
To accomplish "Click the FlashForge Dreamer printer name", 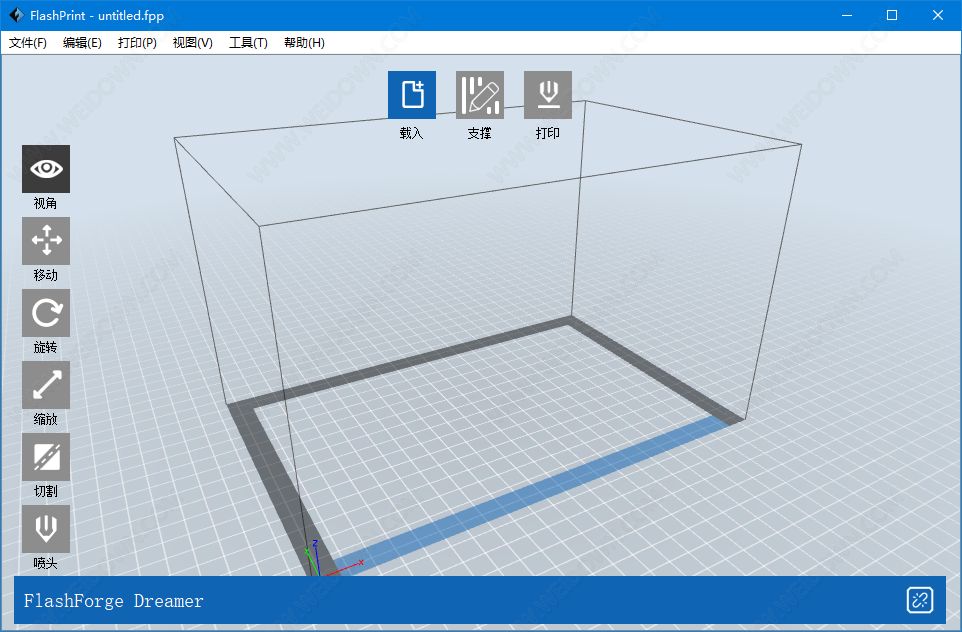I will 114,601.
